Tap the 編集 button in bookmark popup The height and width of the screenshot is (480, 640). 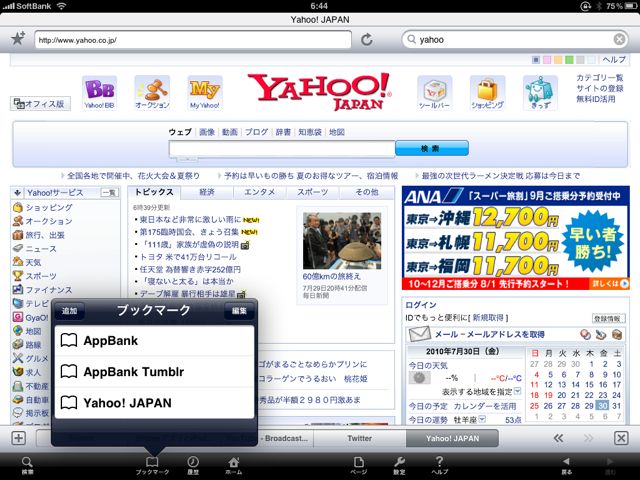[239, 311]
